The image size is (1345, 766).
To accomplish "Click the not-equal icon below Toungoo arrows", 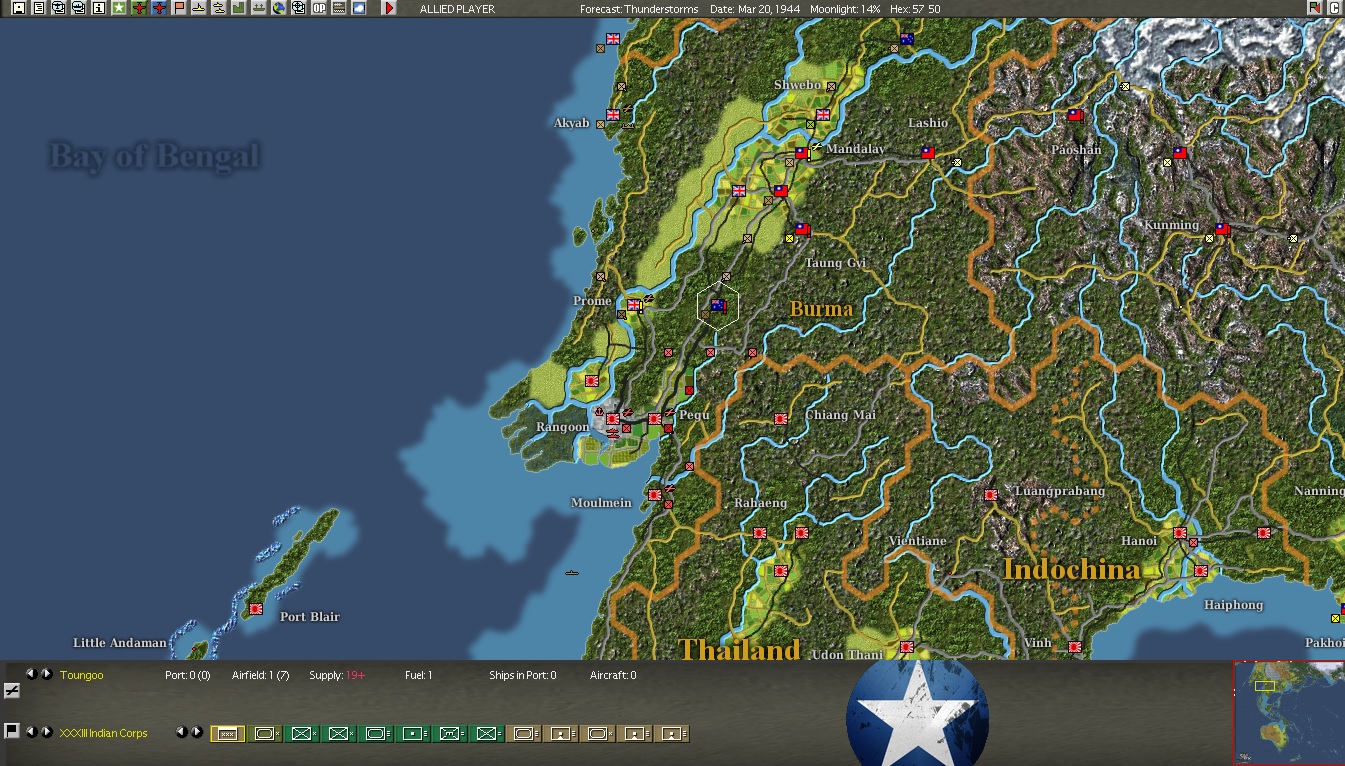I will click(x=12, y=690).
